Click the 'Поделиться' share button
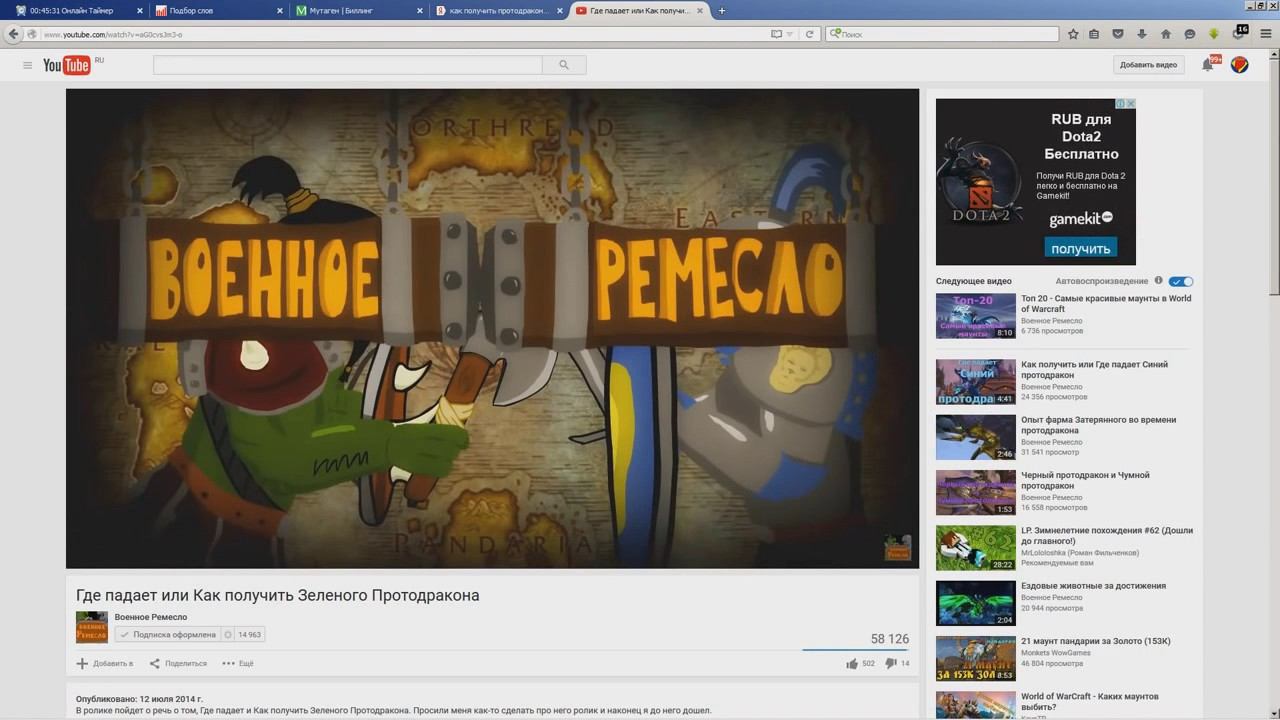Image resolution: width=1280 pixels, height=720 pixels. pos(178,663)
